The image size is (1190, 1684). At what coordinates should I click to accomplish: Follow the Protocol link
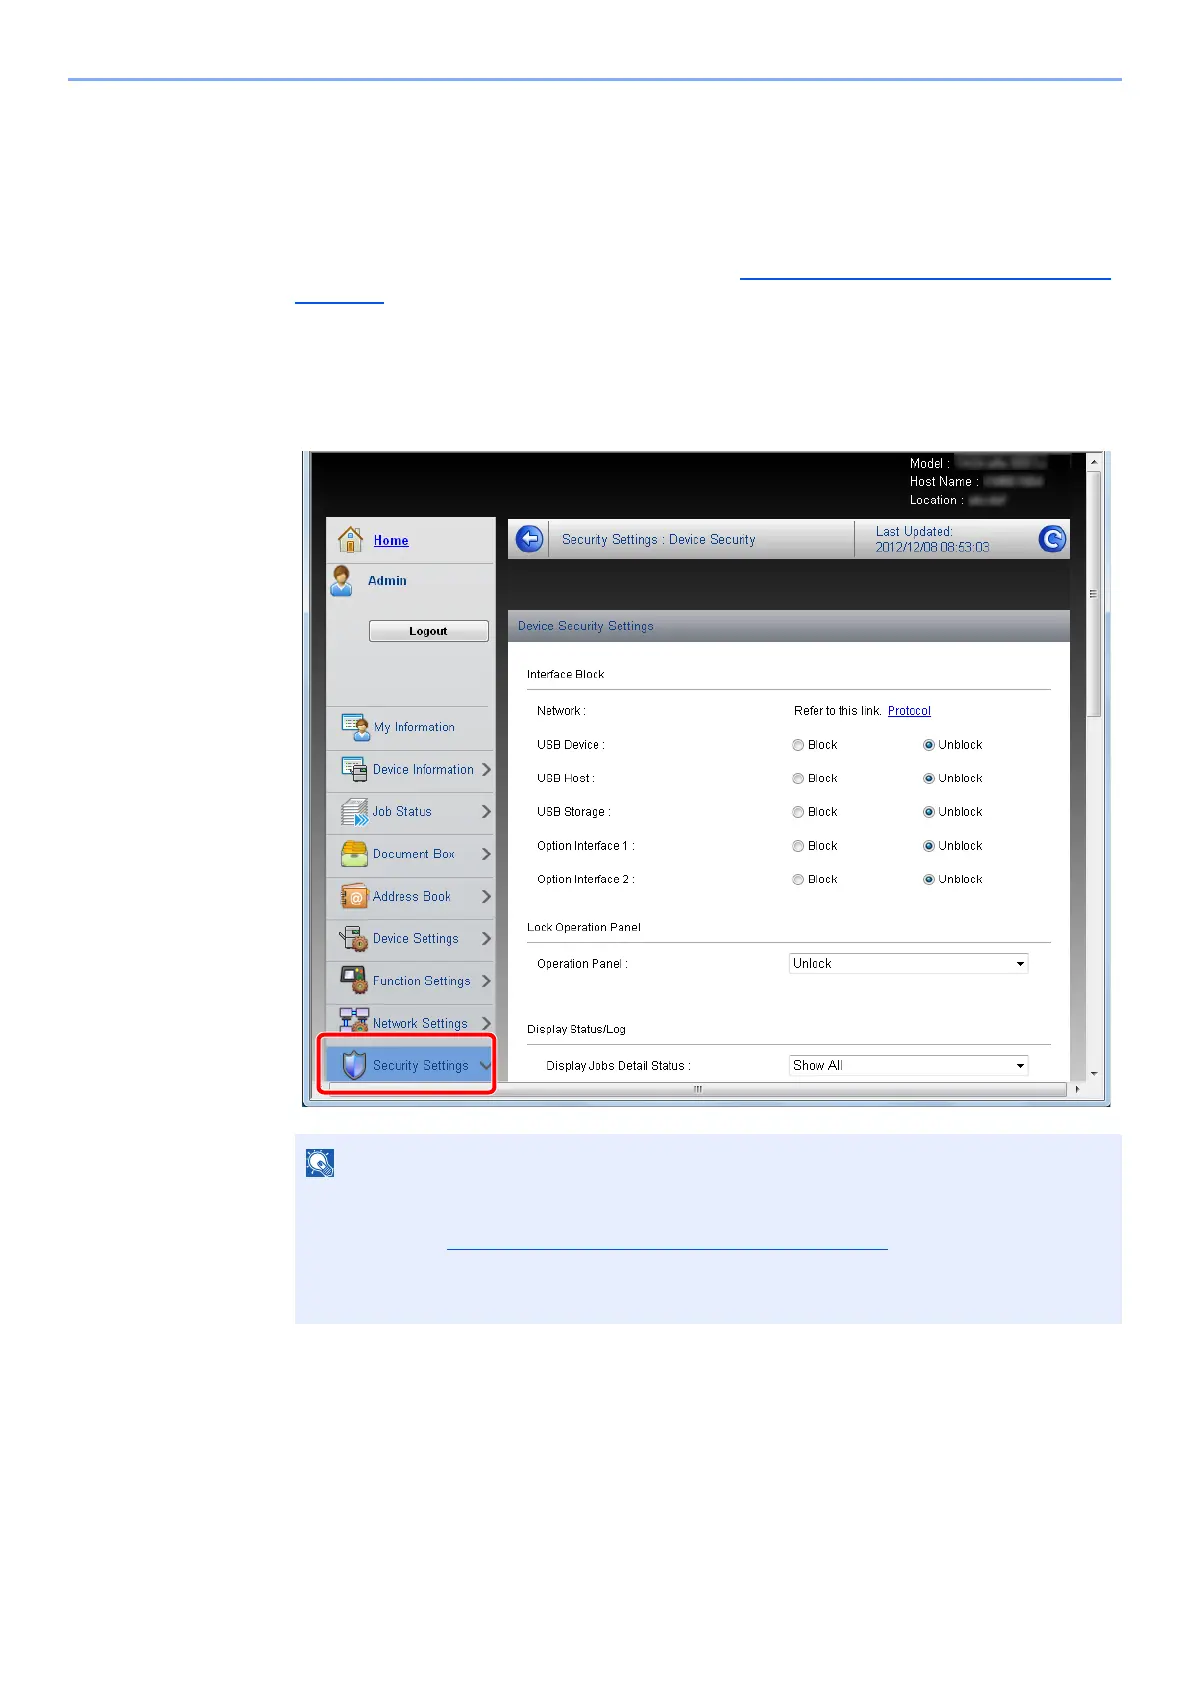(909, 711)
